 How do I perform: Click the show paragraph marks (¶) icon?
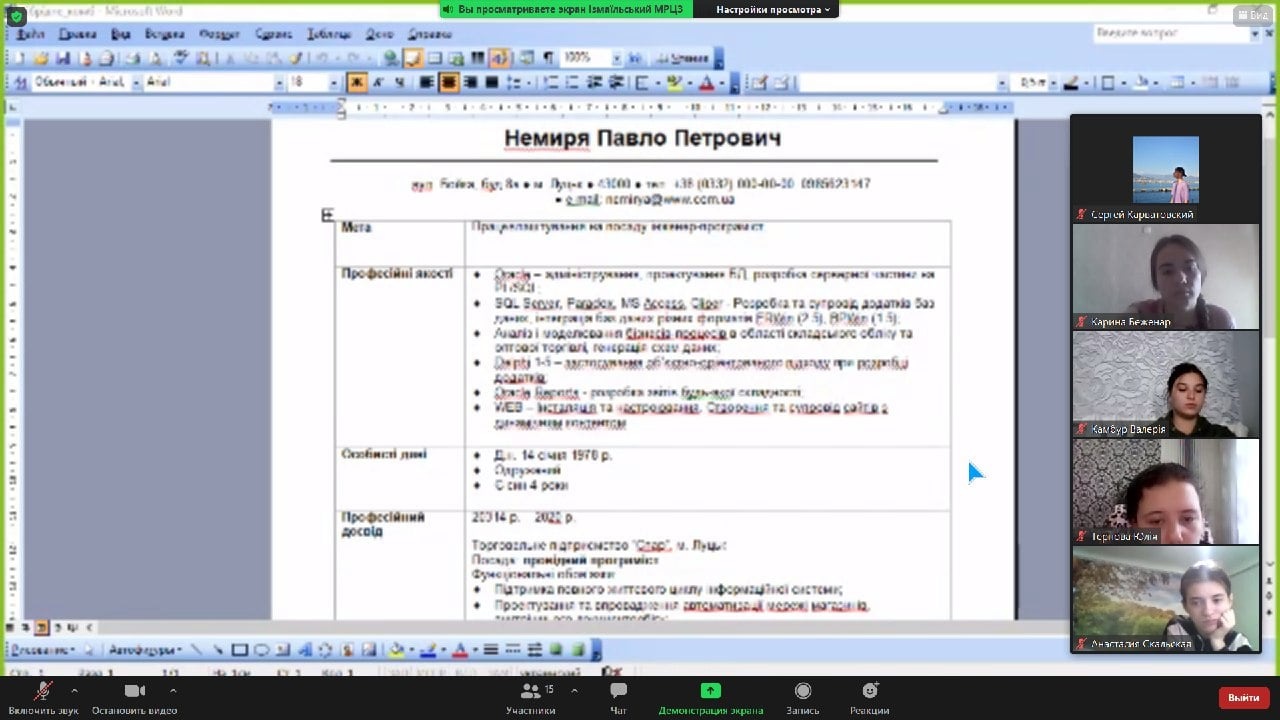[548, 58]
